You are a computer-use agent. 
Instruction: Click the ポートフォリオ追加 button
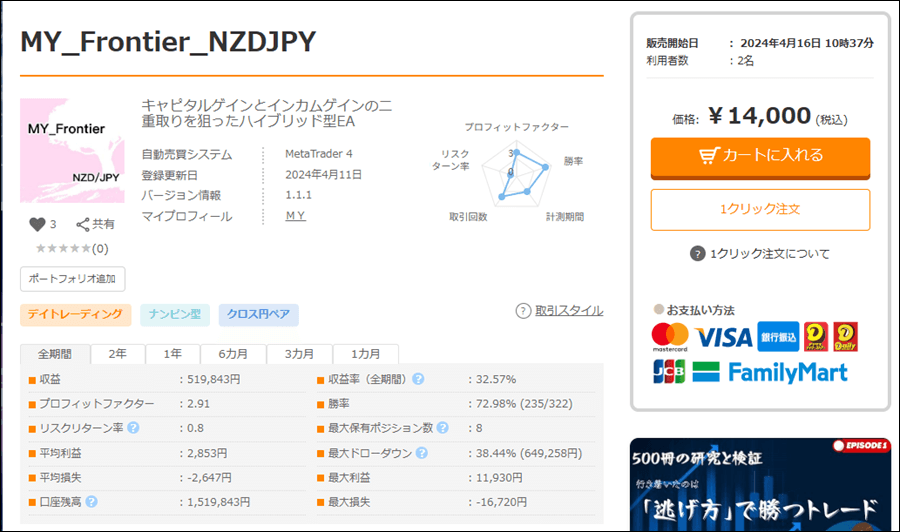(x=72, y=279)
